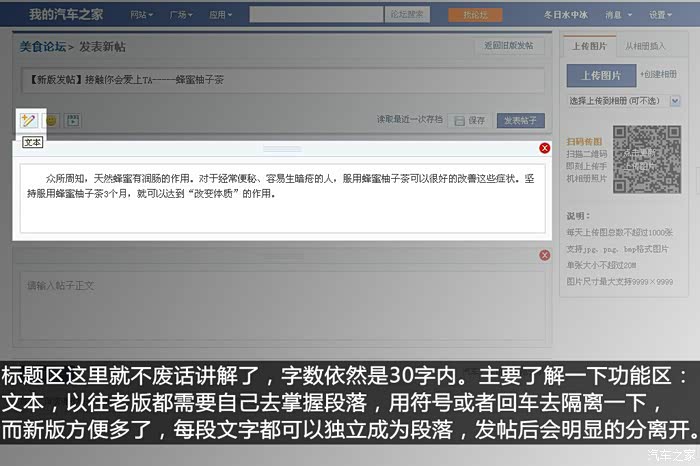Click the drag handle of first text block
700x466 pixels.
tap(282, 149)
